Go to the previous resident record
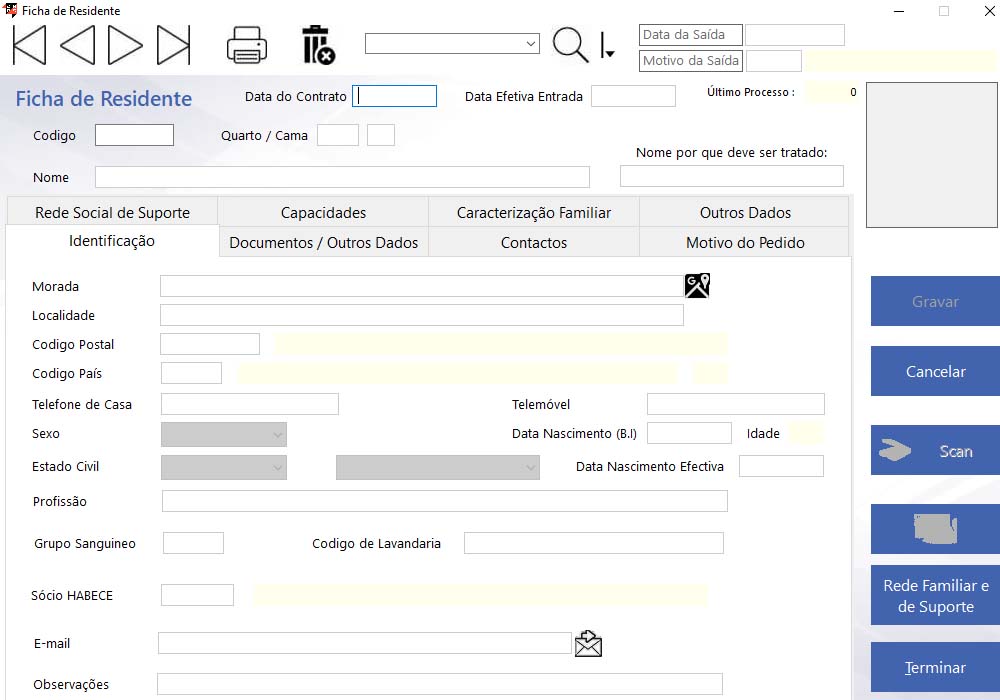This screenshot has height=700, width=1000. pos(78,45)
